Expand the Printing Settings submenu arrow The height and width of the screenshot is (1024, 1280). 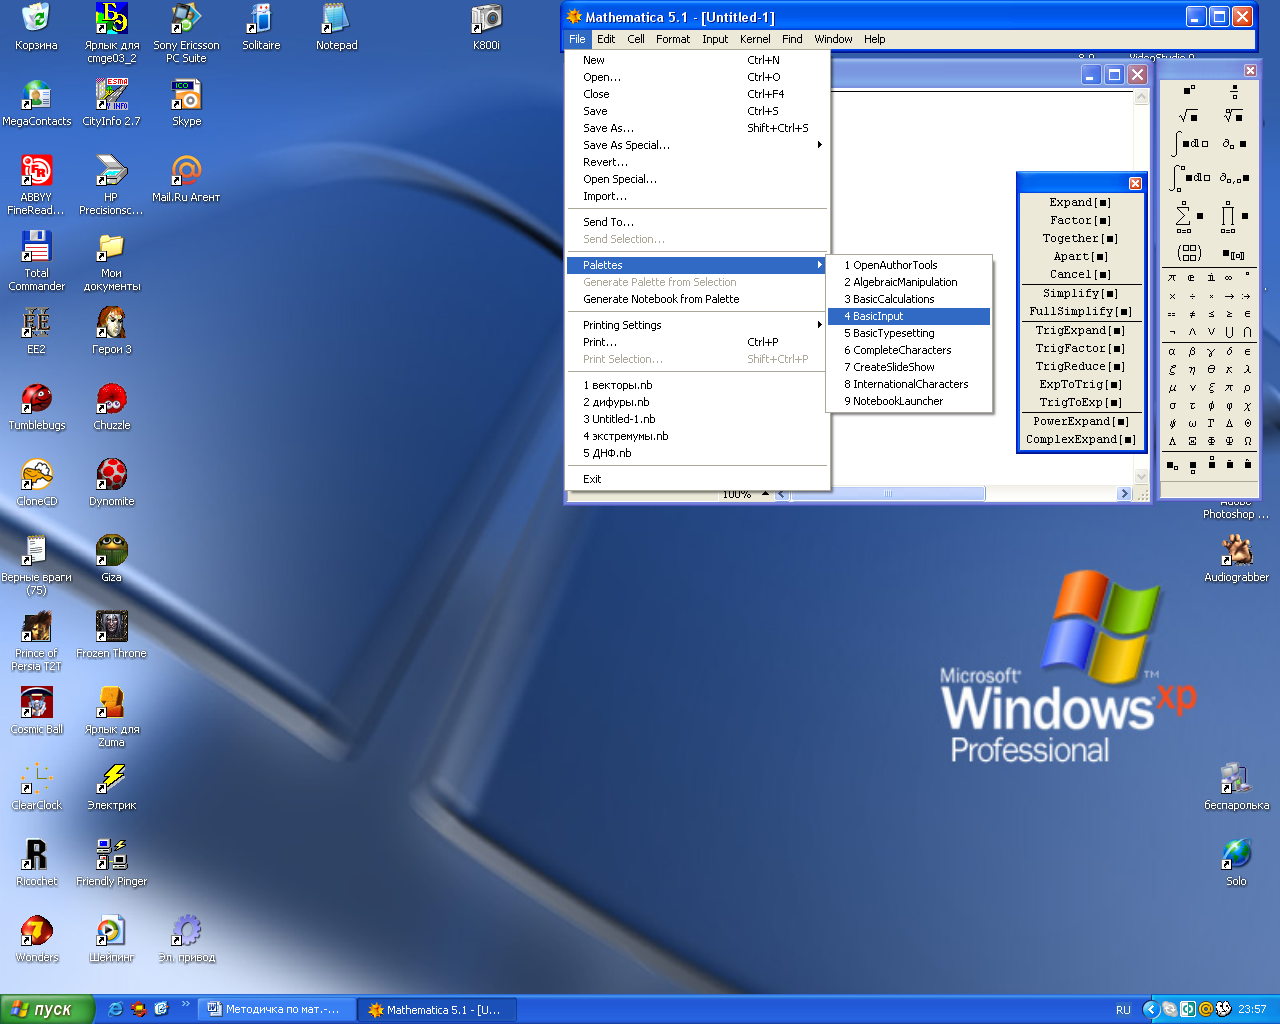click(x=820, y=325)
